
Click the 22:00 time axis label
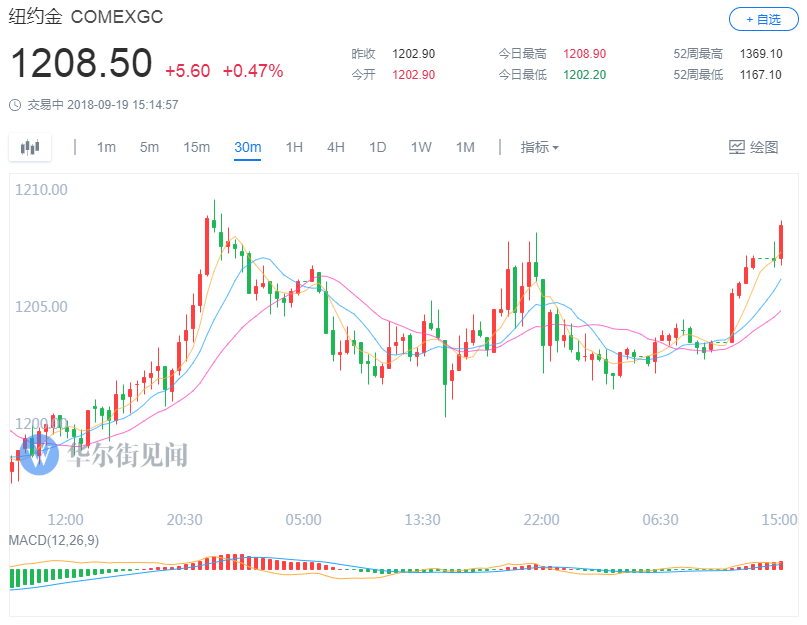pos(541,519)
